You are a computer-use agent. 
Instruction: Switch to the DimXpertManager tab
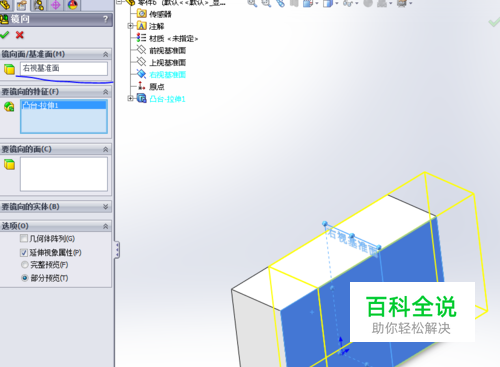tap(55, 5)
